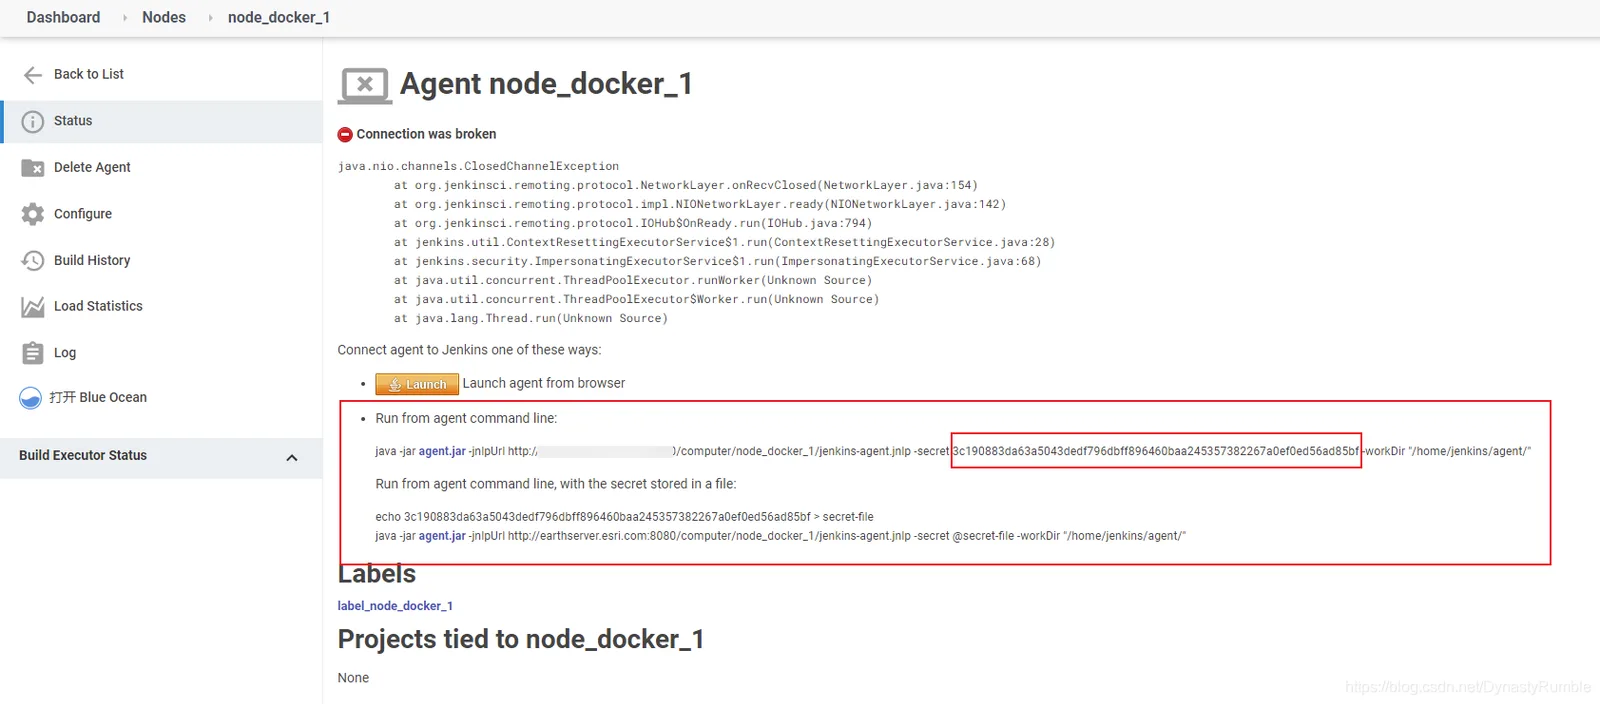Screen dimensions: 1600x704
Task: Download agent.jar from the first command
Action: [x=442, y=451]
